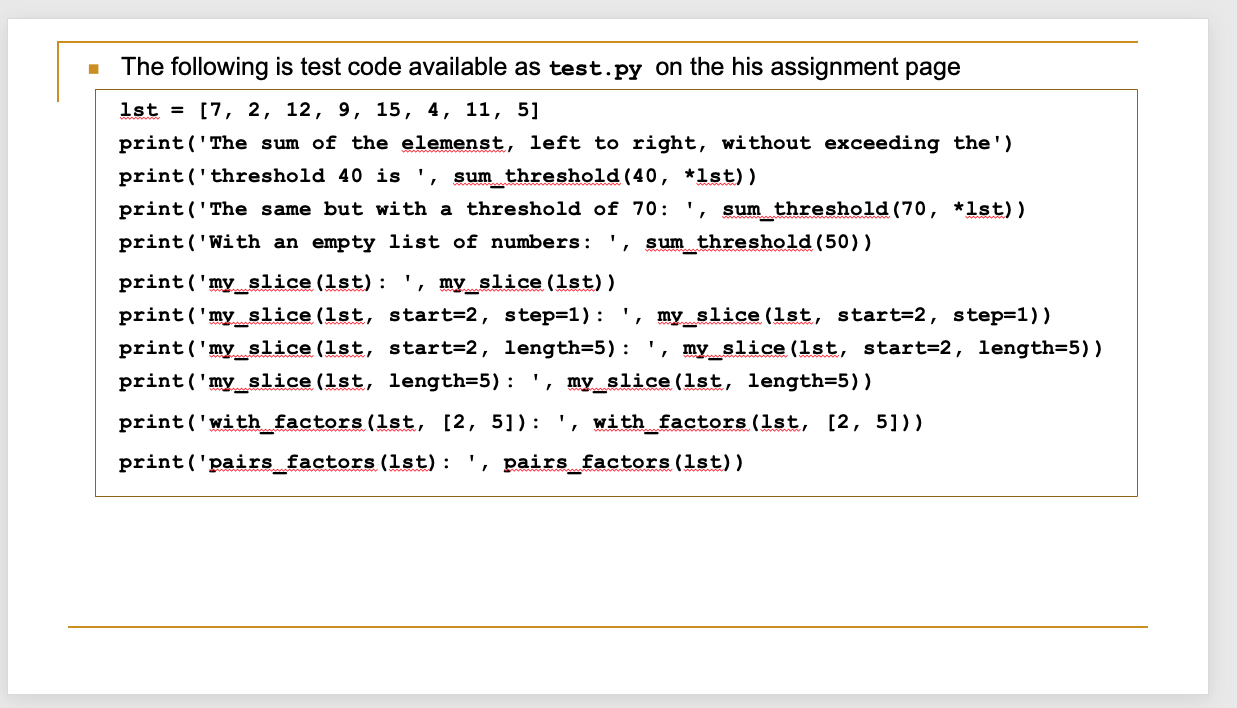Click the bottom horizontal divider line

[608, 627]
